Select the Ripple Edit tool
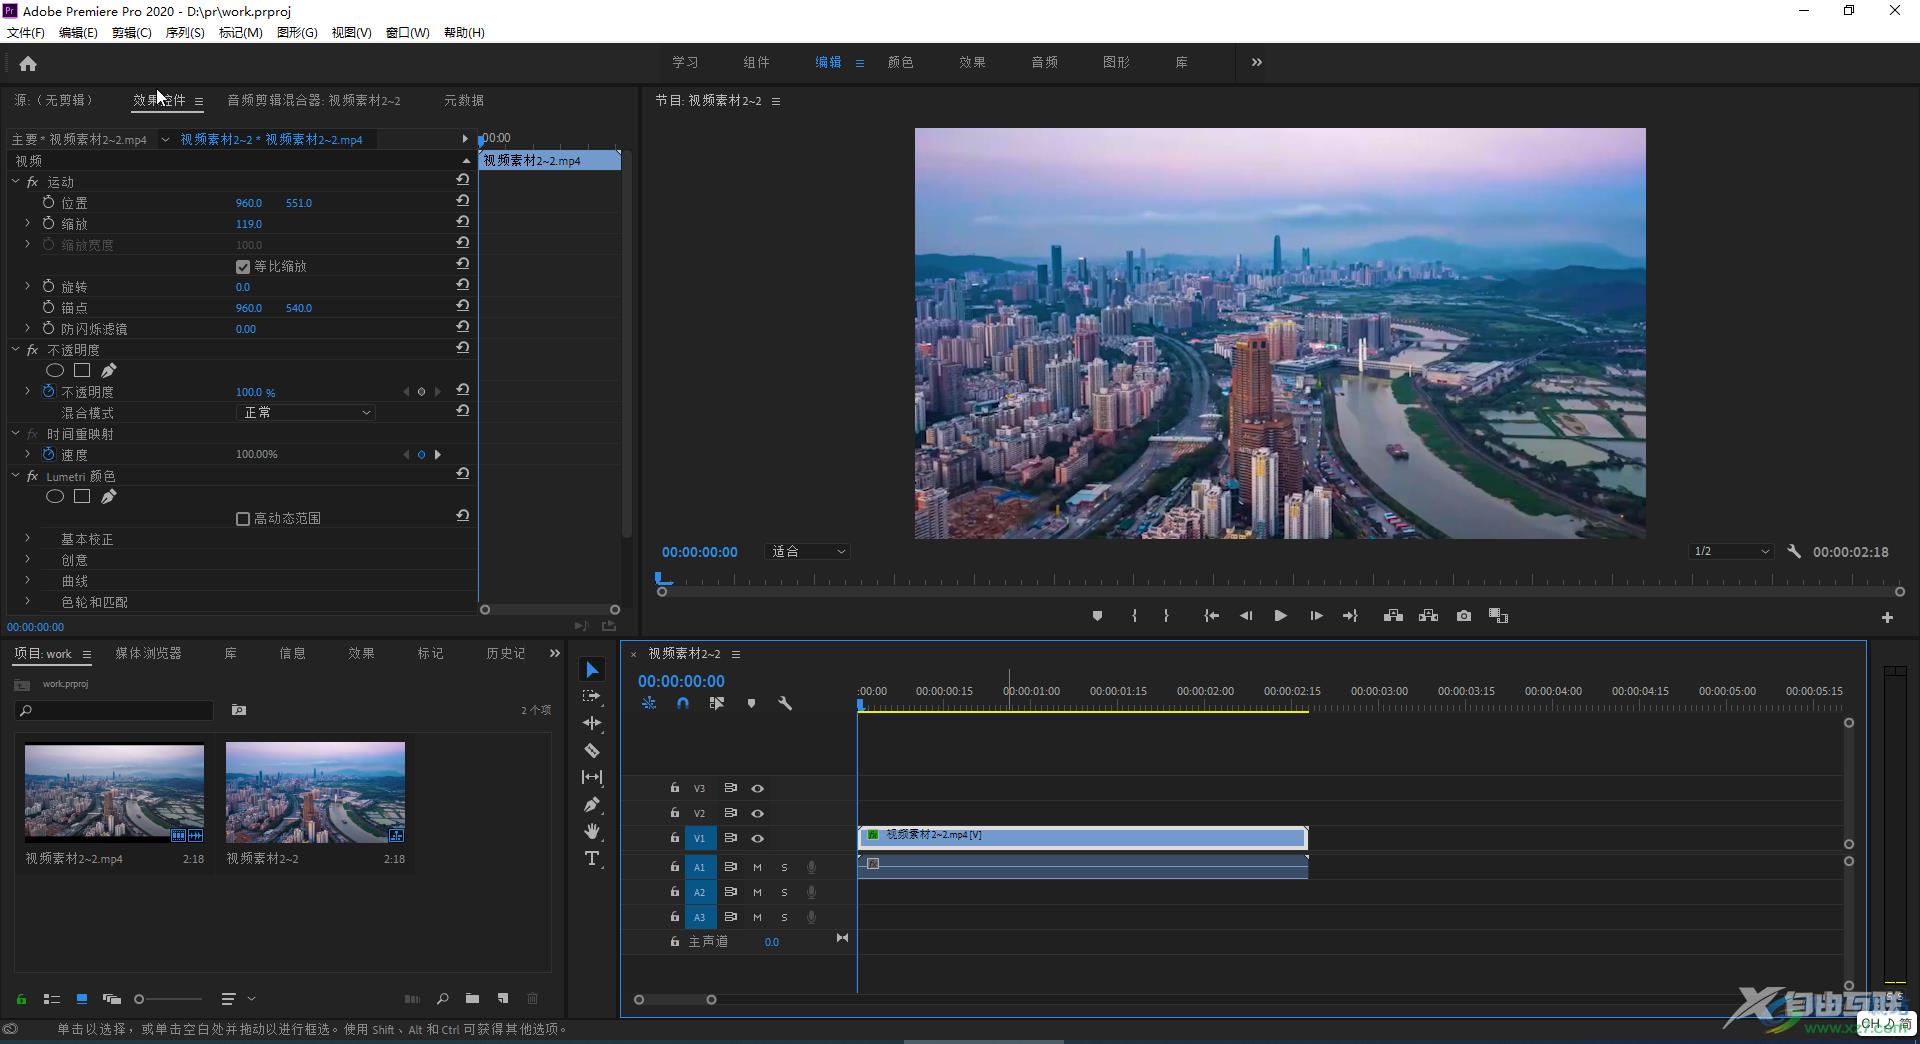The width and height of the screenshot is (1920, 1044). tap(592, 723)
